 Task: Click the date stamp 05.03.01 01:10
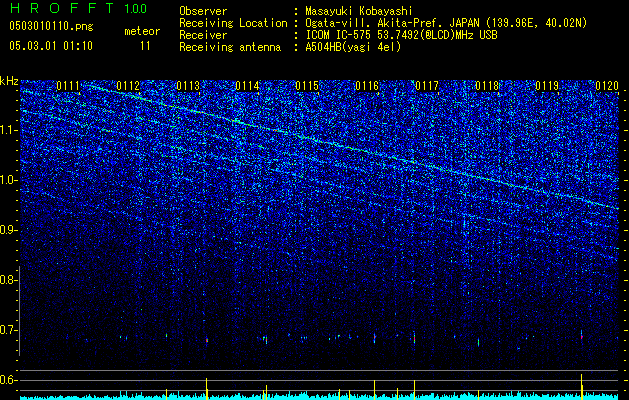51,46
